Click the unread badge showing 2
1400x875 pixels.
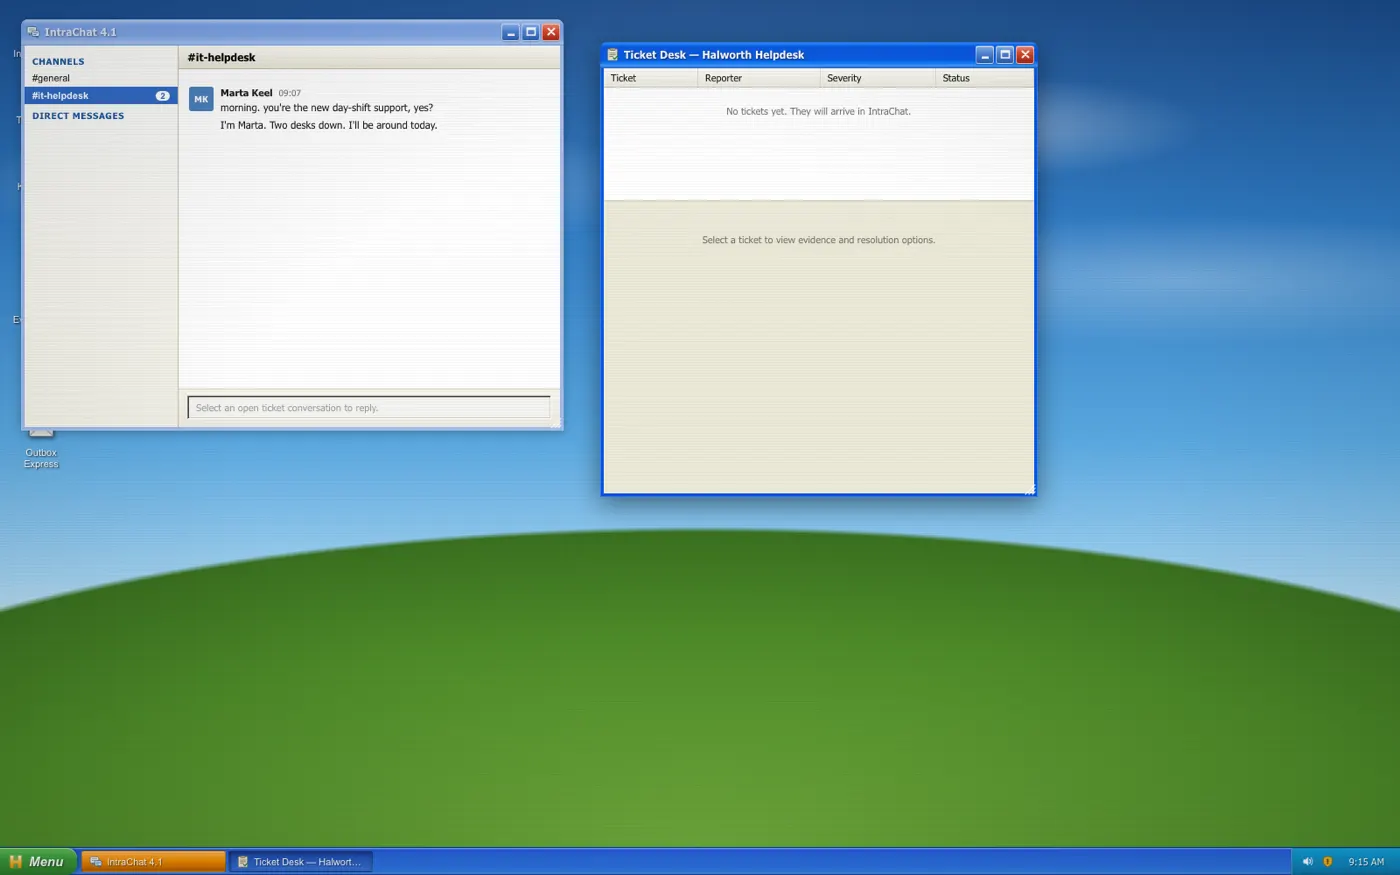pyautogui.click(x=162, y=96)
